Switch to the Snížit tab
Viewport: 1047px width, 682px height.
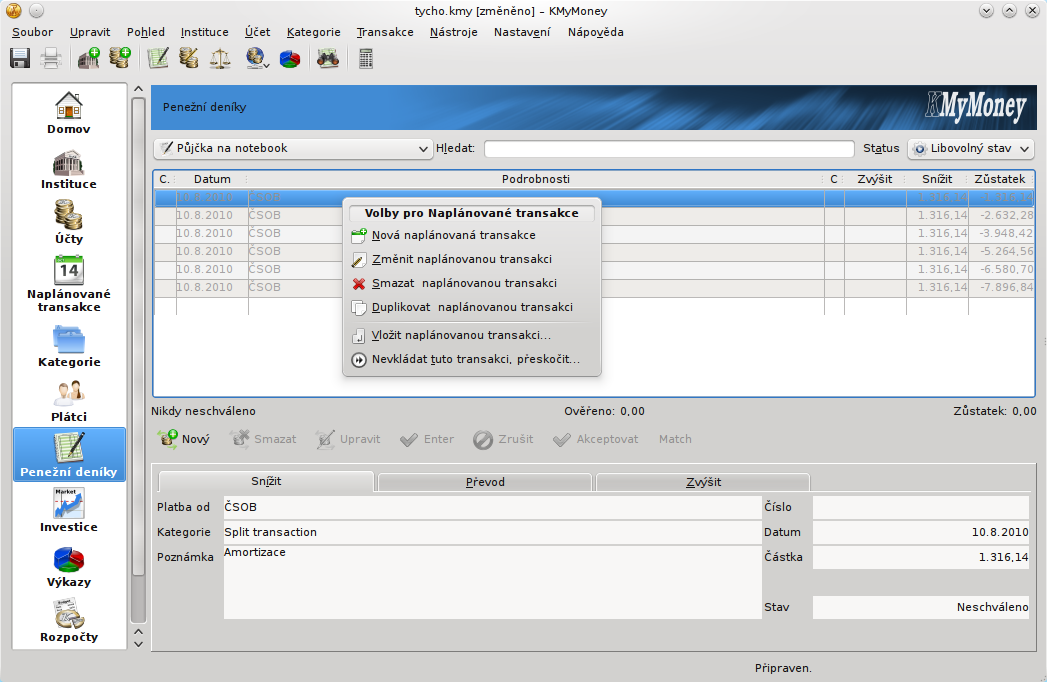[x=266, y=481]
